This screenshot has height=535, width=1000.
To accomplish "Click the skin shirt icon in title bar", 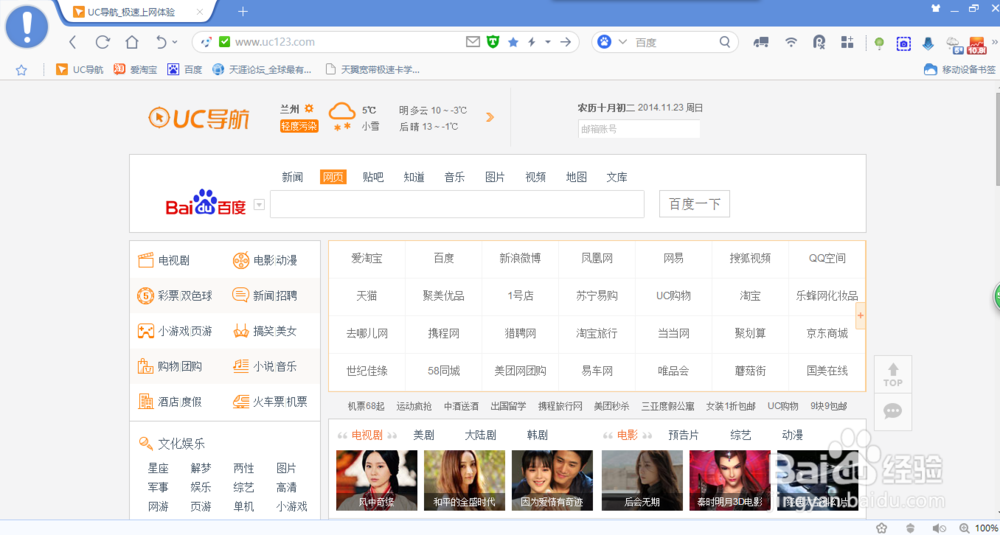I will (x=936, y=8).
